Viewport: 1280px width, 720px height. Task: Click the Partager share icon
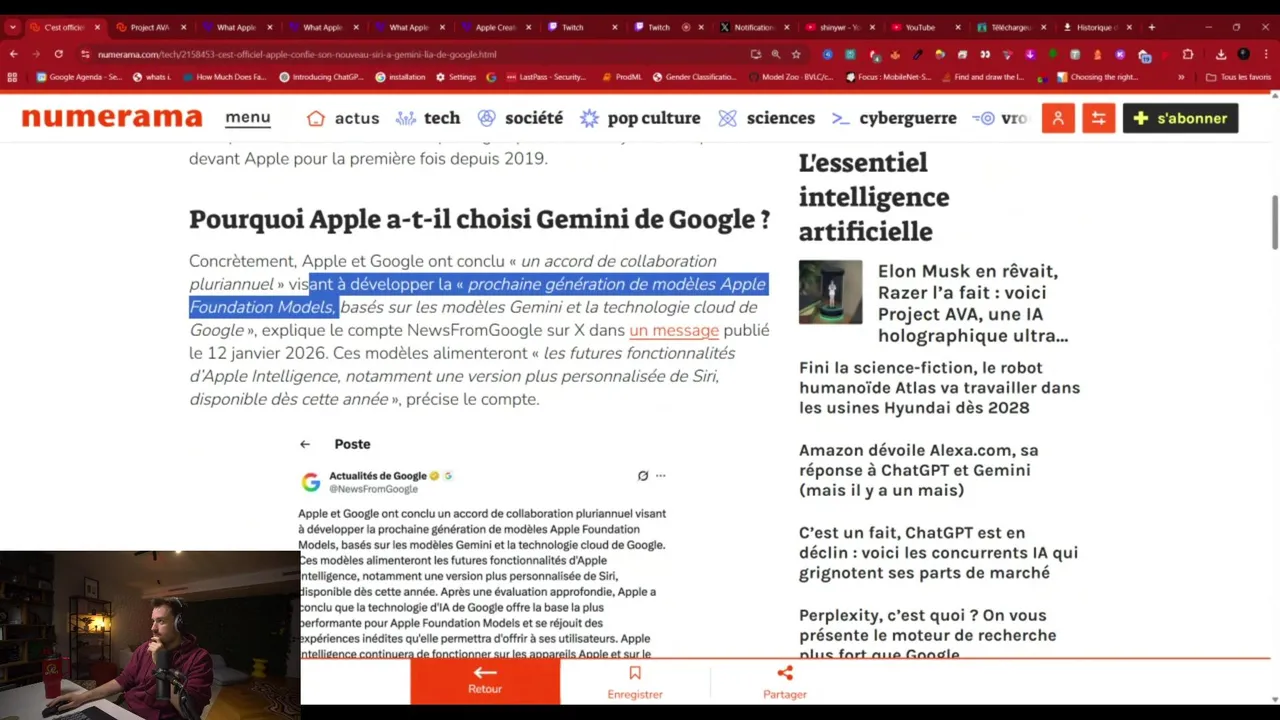(x=785, y=674)
